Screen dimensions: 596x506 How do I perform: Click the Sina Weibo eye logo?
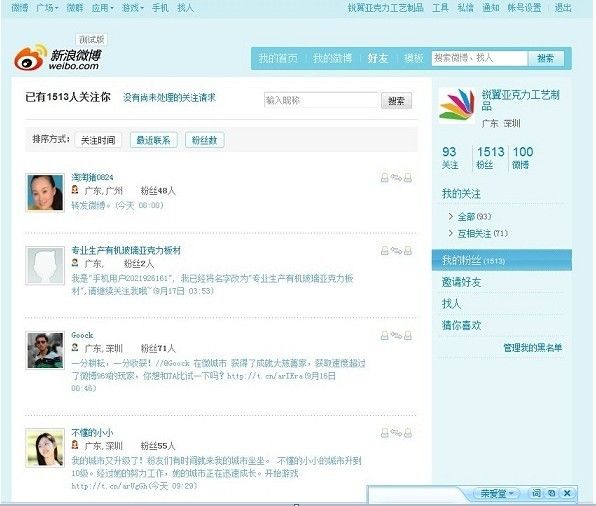30,58
